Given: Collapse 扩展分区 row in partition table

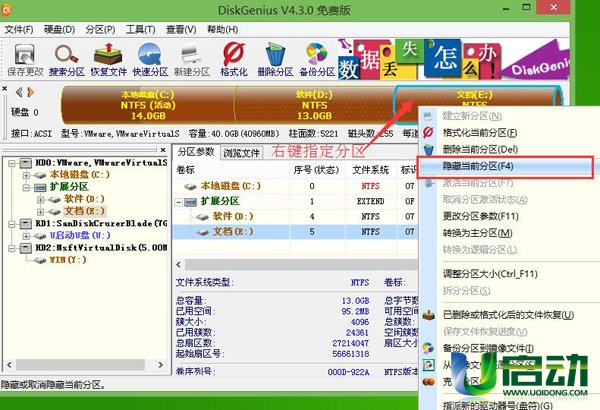Looking at the screenshot, I should point(179,202).
